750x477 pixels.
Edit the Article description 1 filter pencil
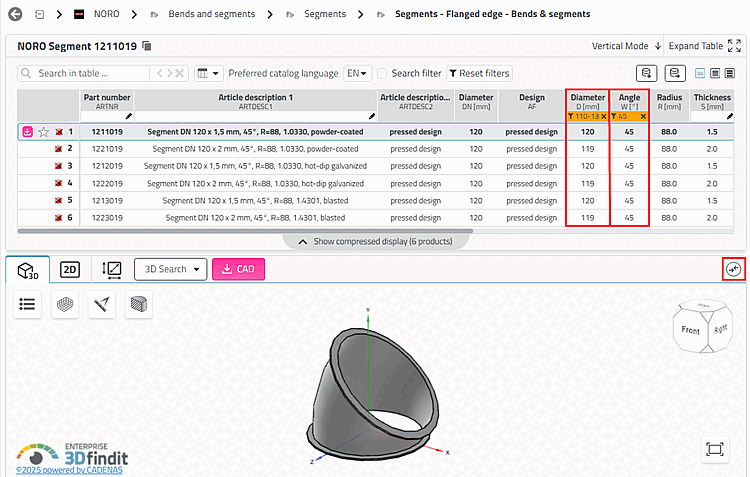pos(372,116)
